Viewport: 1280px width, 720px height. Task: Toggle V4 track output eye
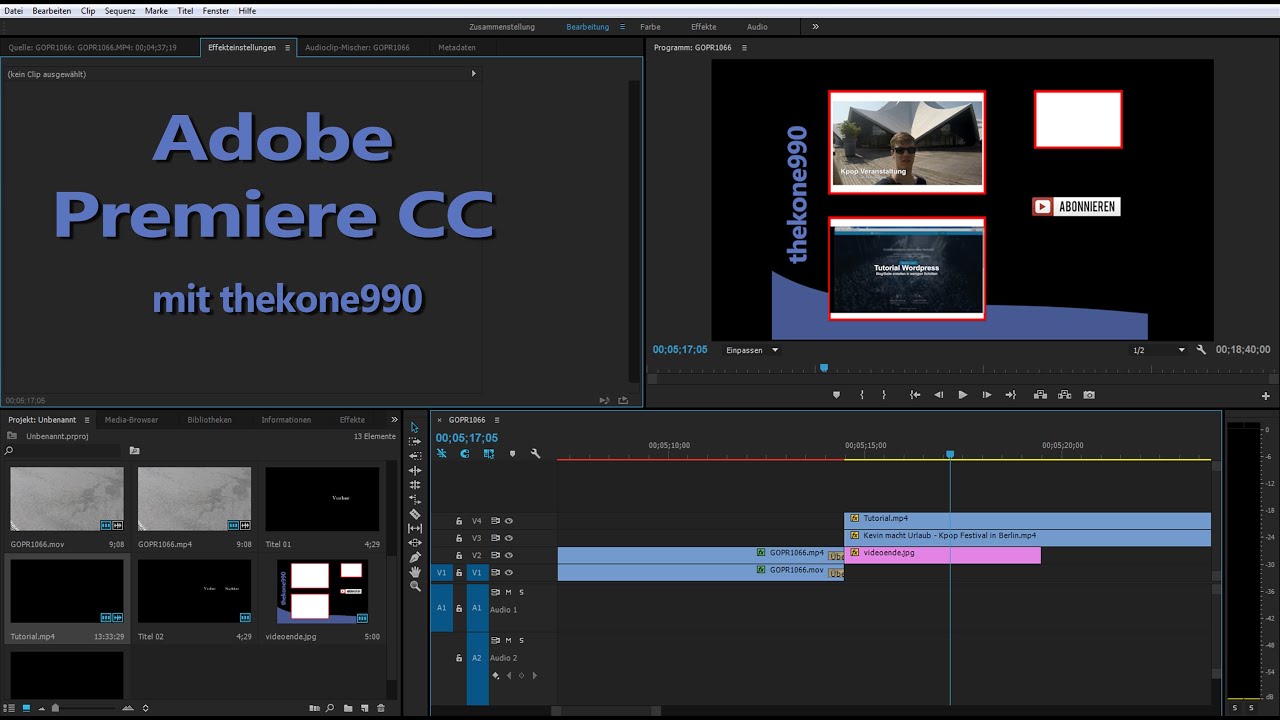tap(509, 521)
